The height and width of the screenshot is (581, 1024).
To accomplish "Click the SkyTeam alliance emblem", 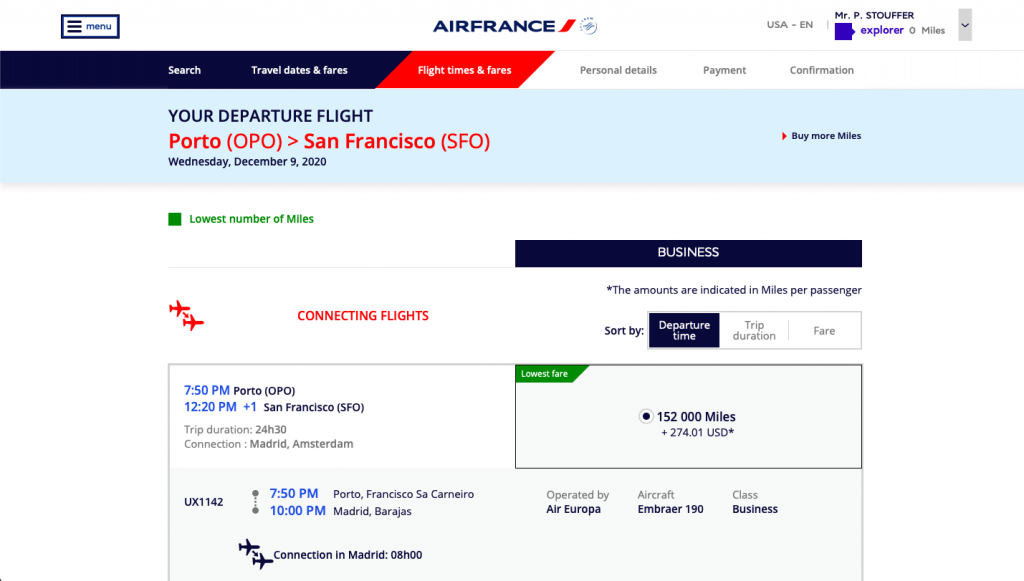I will [588, 25].
